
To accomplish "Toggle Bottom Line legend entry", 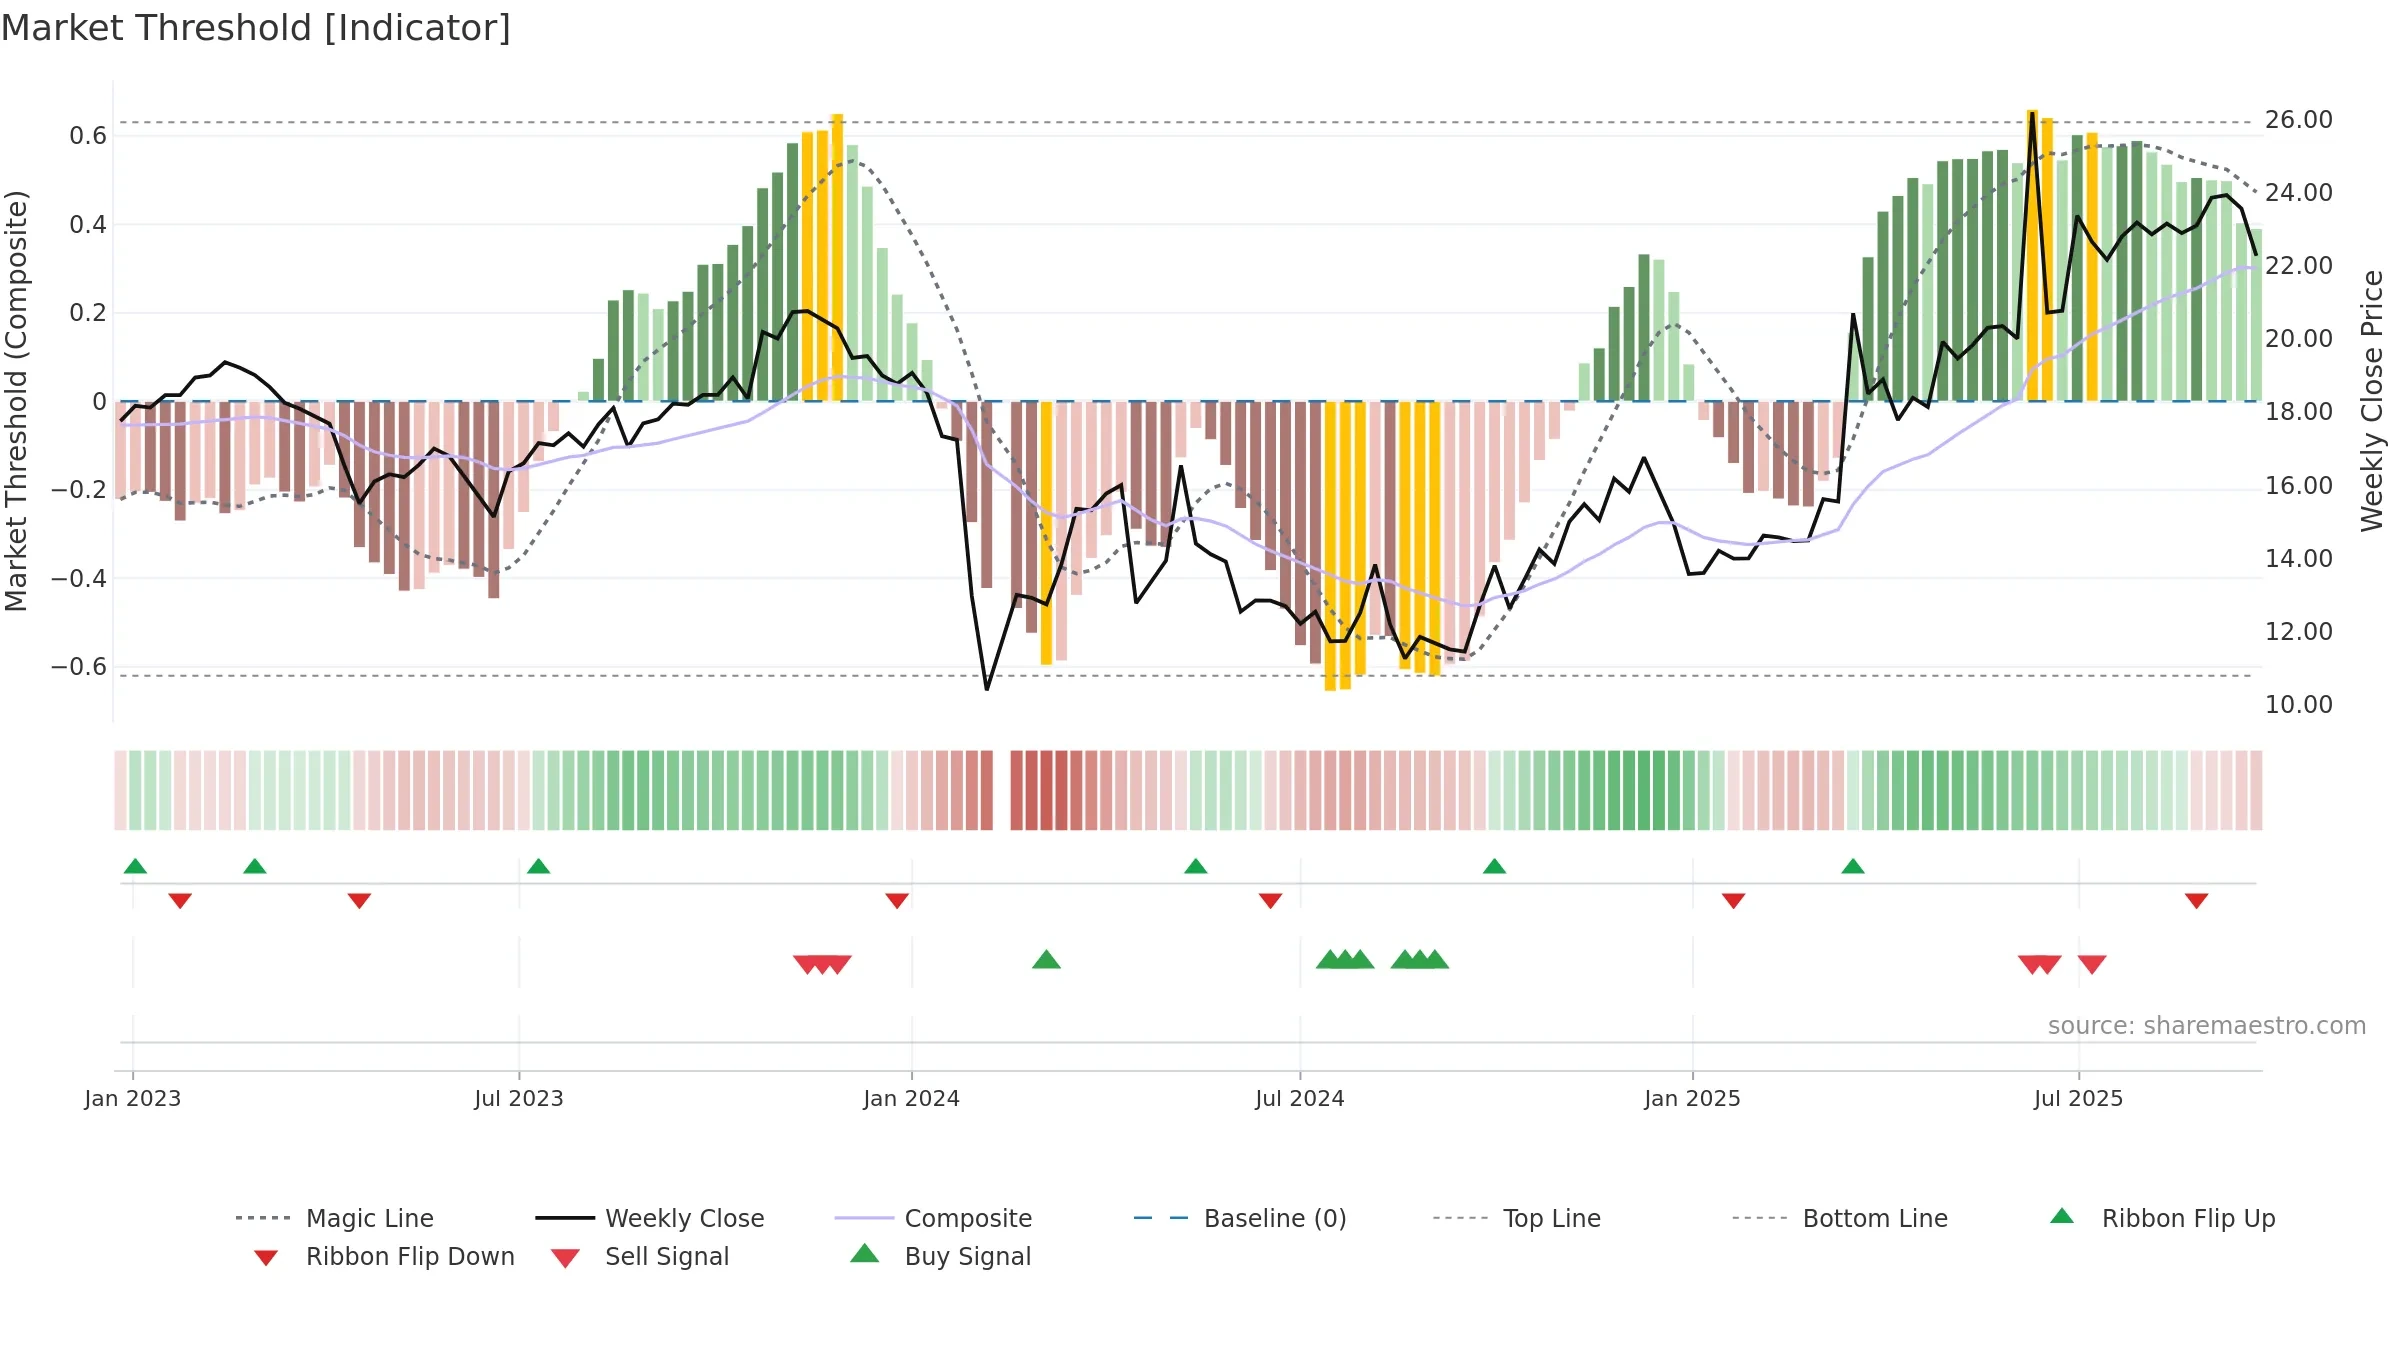I will pyautogui.click(x=1840, y=1218).
